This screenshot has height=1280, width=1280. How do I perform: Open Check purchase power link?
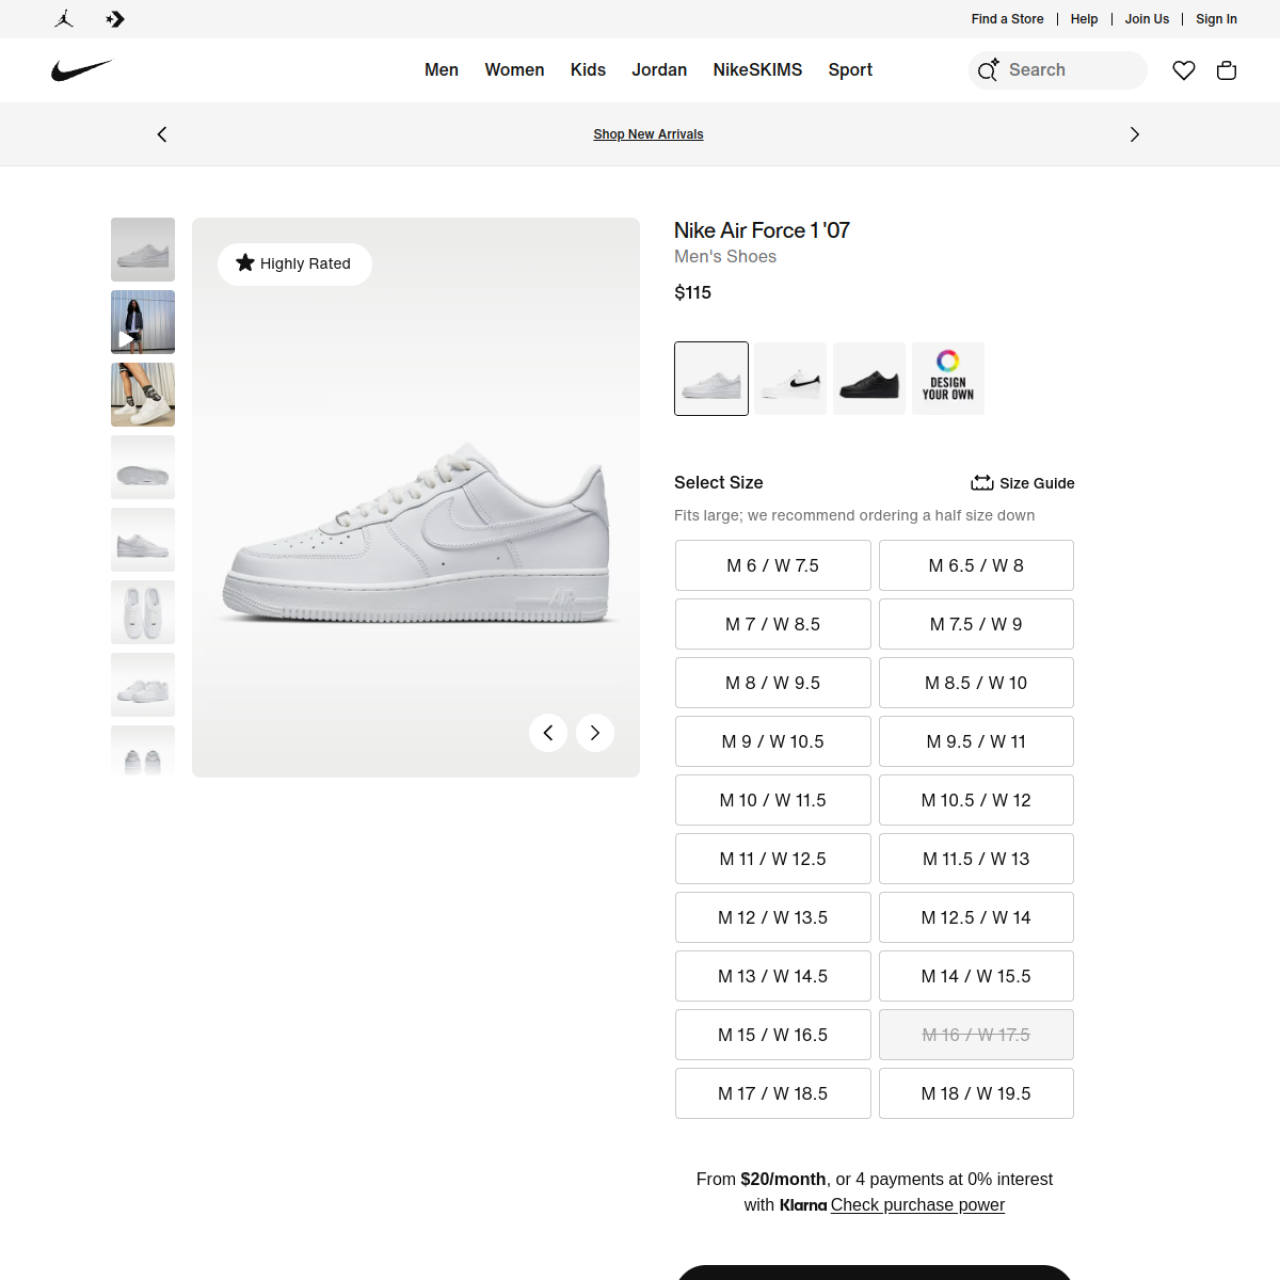(x=917, y=1205)
